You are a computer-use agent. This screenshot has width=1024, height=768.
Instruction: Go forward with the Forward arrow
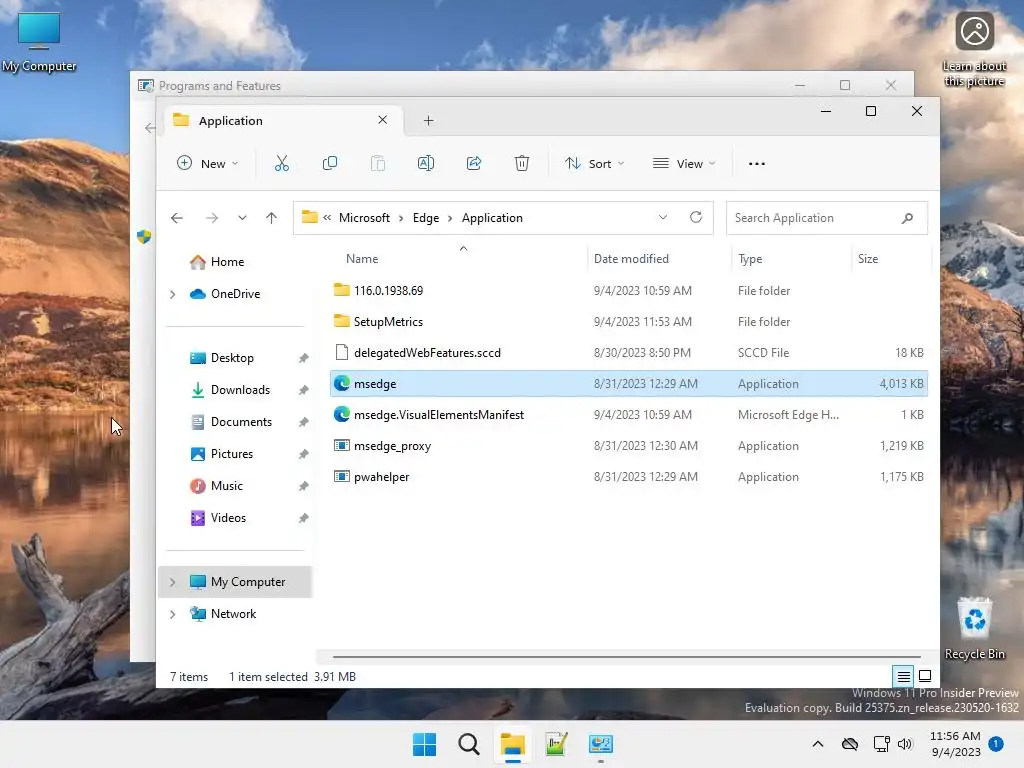212,218
